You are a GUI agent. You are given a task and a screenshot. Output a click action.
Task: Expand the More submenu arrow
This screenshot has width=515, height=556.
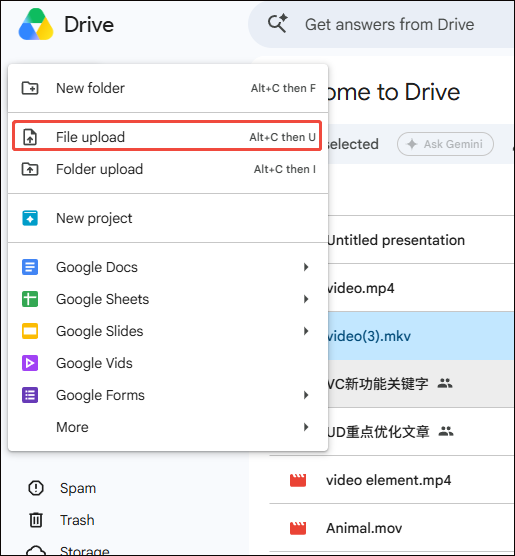click(x=306, y=427)
